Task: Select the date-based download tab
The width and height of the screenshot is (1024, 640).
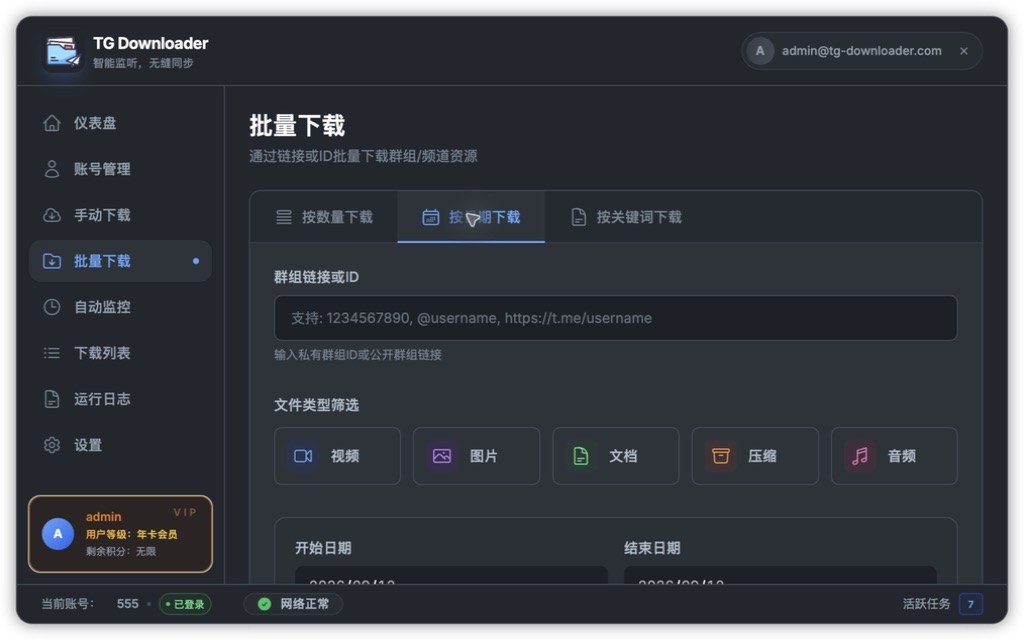Action: (471, 217)
